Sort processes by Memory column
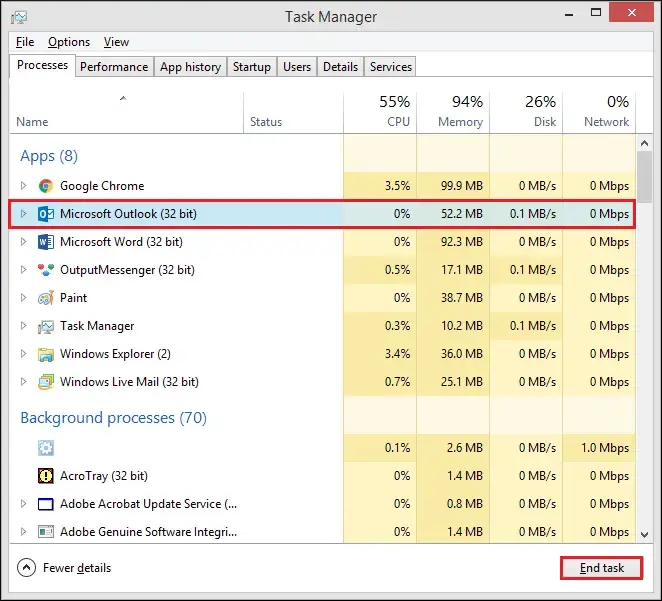The image size is (662, 601). [x=453, y=113]
